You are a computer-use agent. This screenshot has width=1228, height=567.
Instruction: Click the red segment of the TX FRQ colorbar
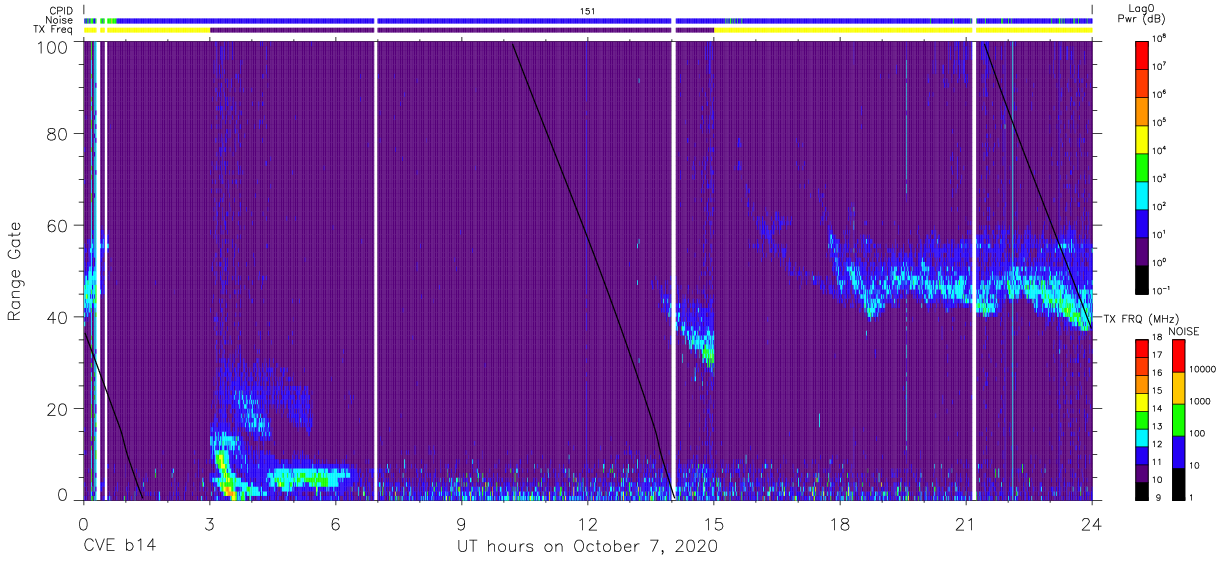click(x=1143, y=349)
